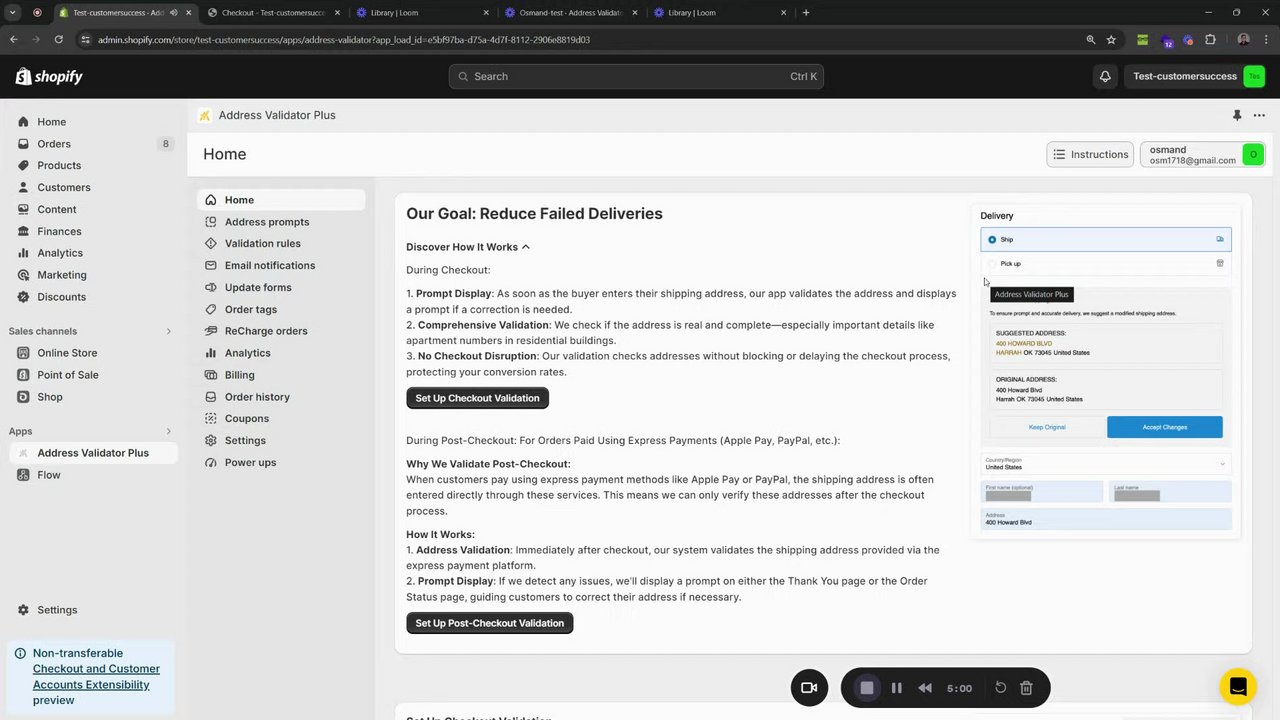1280x720 pixels.
Task: Rewind the Loom recording
Action: coord(925,688)
